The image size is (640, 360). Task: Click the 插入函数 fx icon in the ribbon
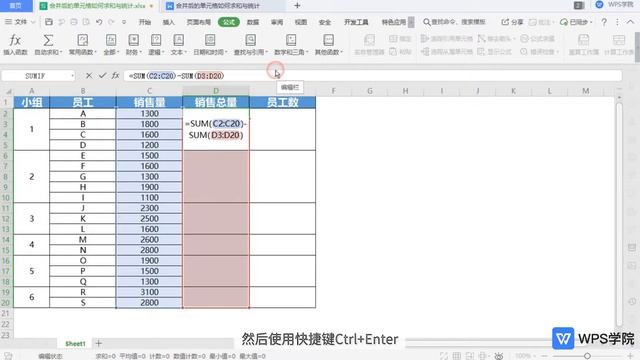click(15, 40)
